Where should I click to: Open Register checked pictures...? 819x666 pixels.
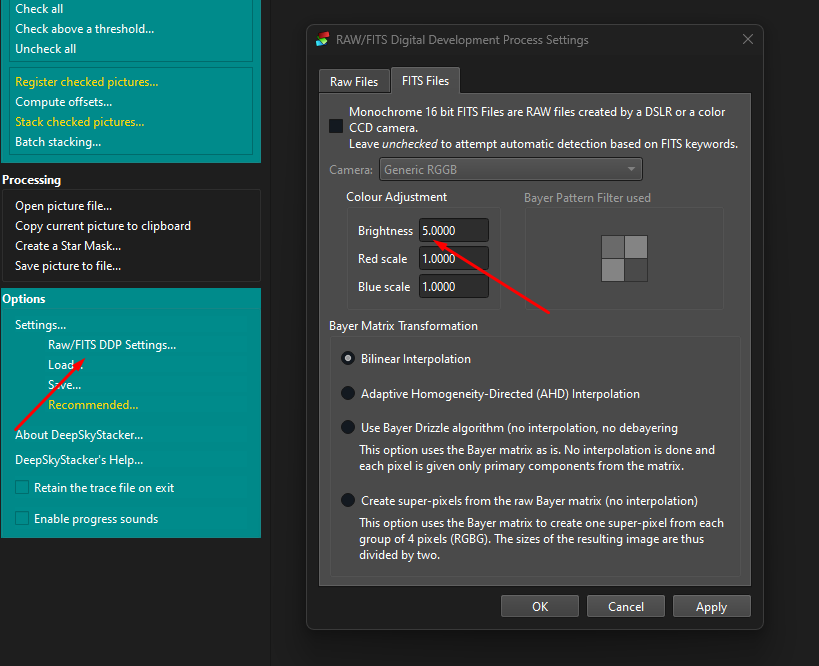(x=87, y=82)
